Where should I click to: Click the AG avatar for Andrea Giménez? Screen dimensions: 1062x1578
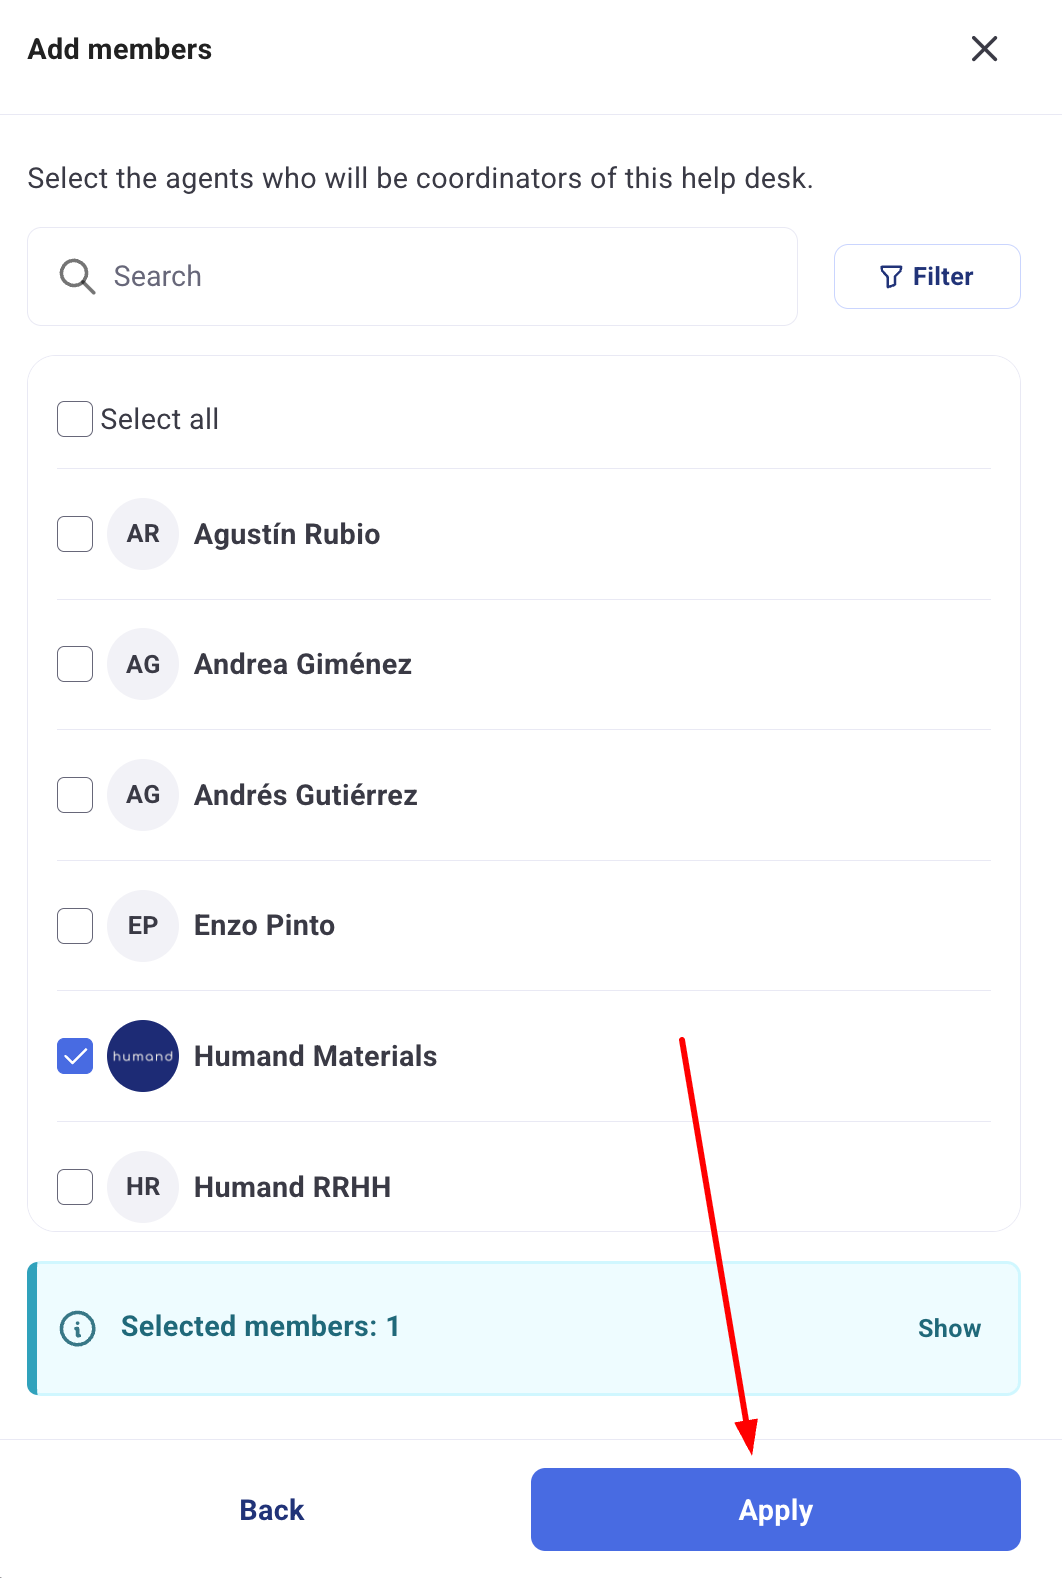click(x=143, y=664)
